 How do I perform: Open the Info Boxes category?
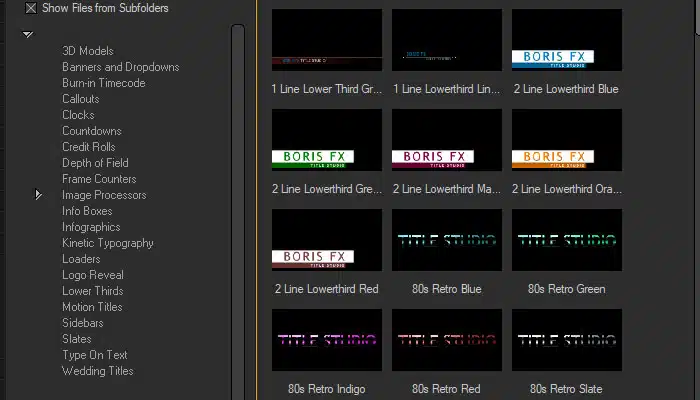tap(87, 211)
